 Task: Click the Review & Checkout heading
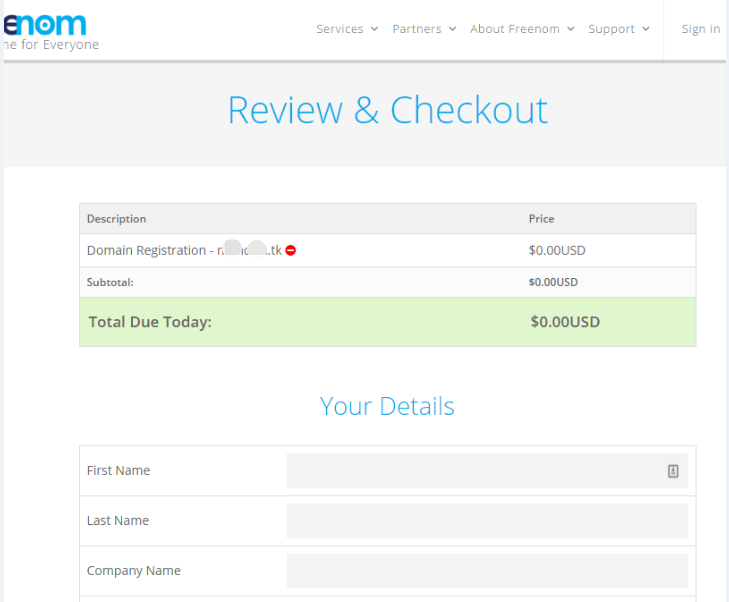387,110
